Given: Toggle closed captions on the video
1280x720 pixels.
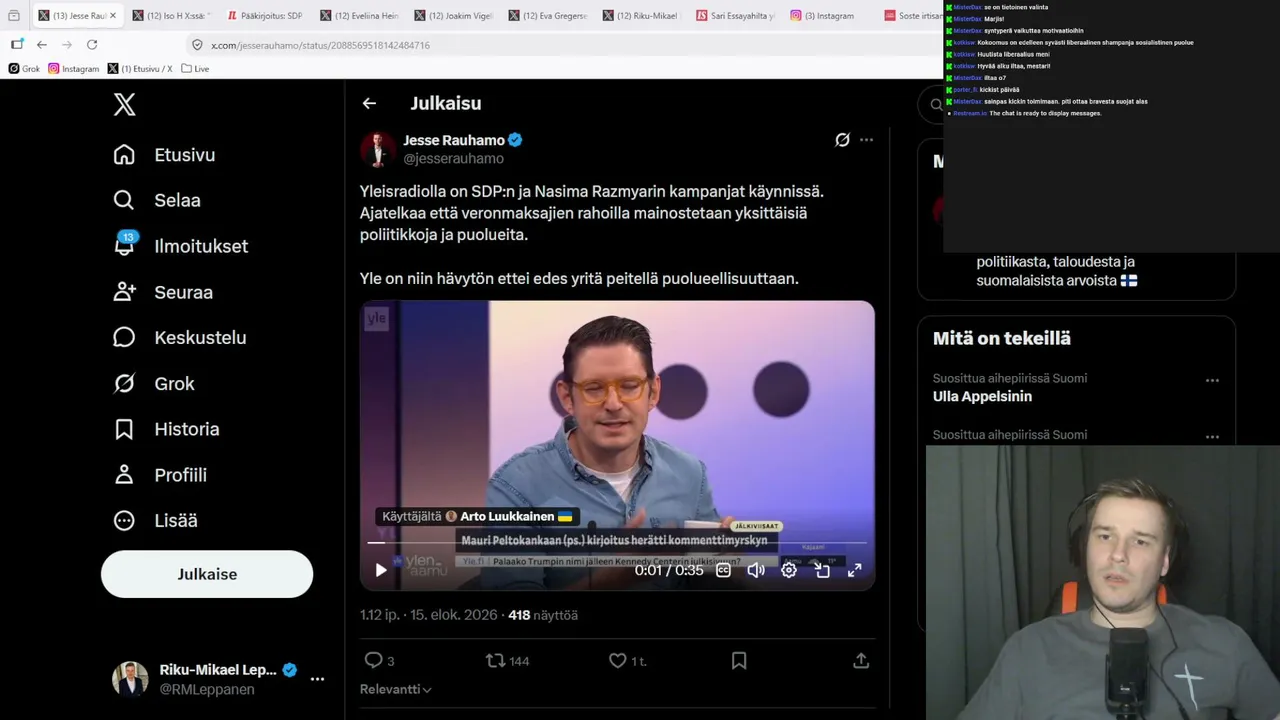Looking at the screenshot, I should coord(723,570).
